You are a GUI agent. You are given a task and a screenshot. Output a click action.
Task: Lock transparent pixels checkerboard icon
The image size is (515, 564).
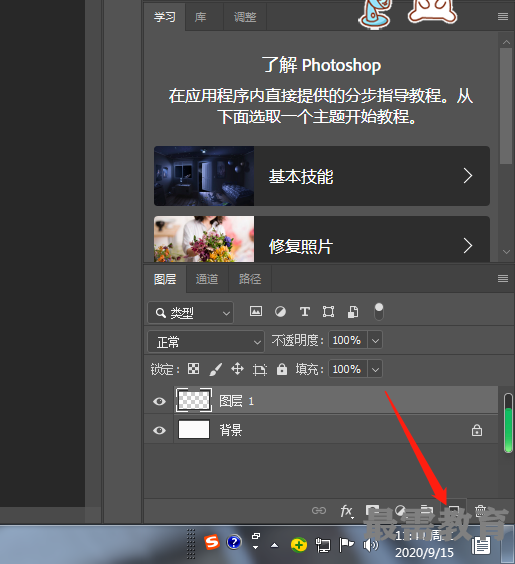(x=193, y=369)
